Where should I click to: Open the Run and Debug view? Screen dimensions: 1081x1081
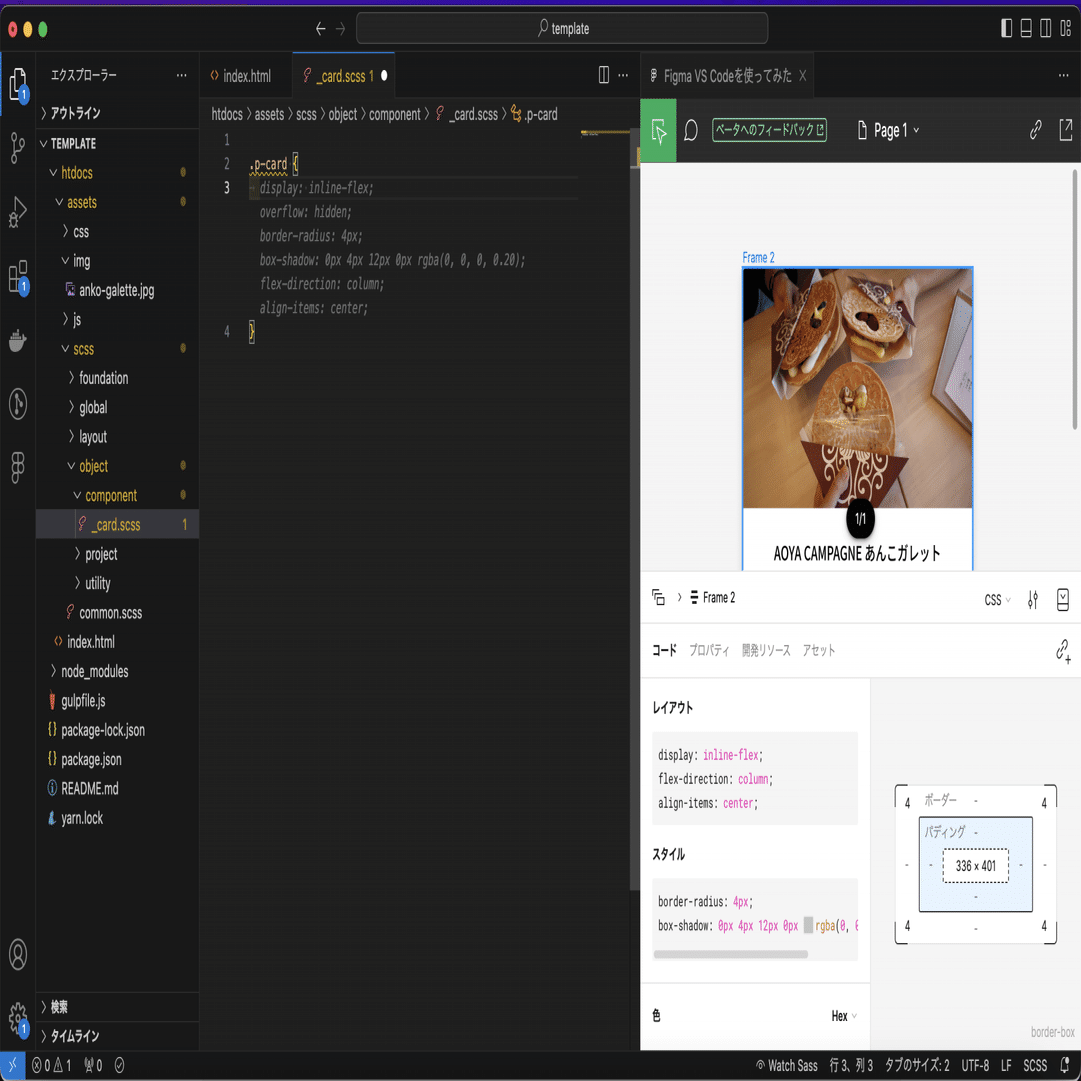click(x=18, y=212)
